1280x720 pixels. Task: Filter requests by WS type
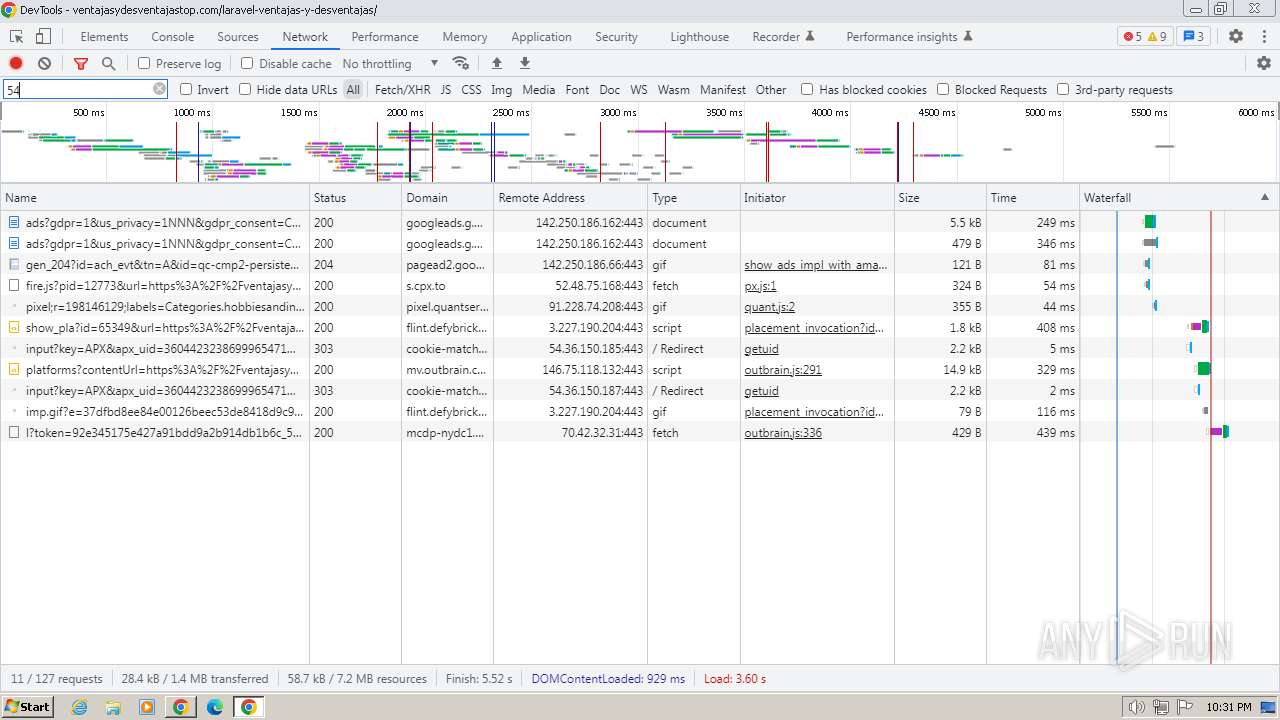[639, 89]
